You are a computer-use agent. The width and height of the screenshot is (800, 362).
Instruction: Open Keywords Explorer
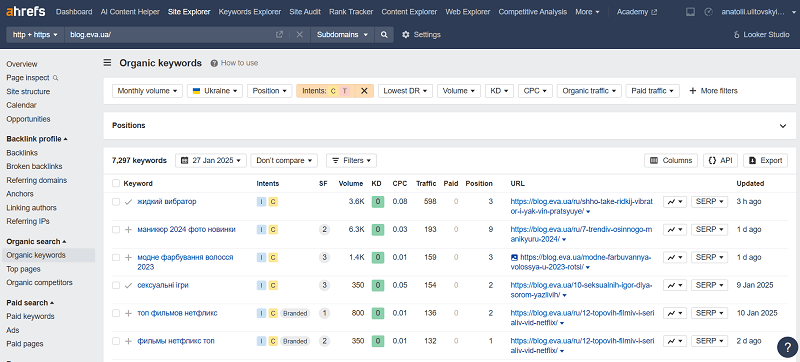[x=249, y=12]
